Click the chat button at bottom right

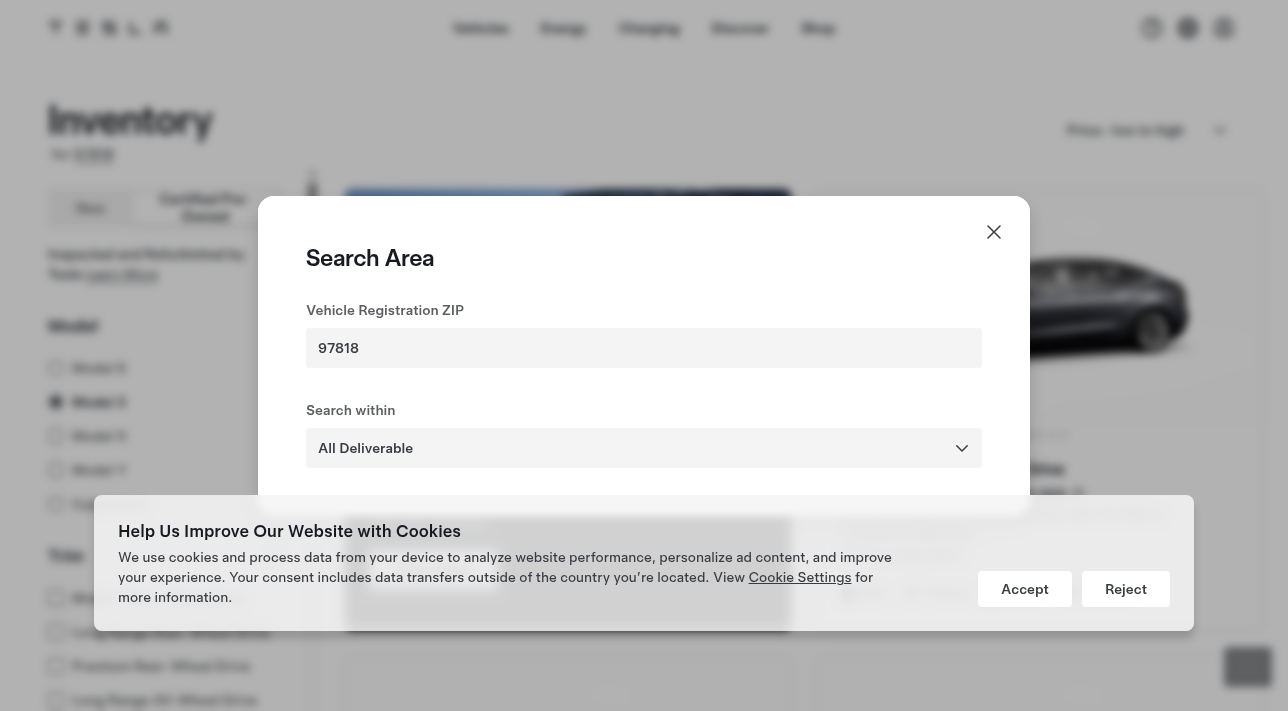click(x=1248, y=667)
